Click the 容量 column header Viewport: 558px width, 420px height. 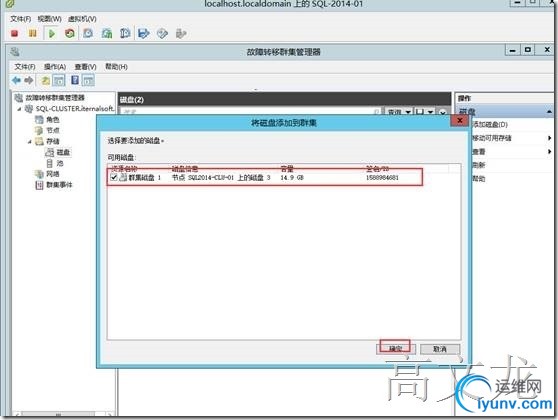pos(287,168)
